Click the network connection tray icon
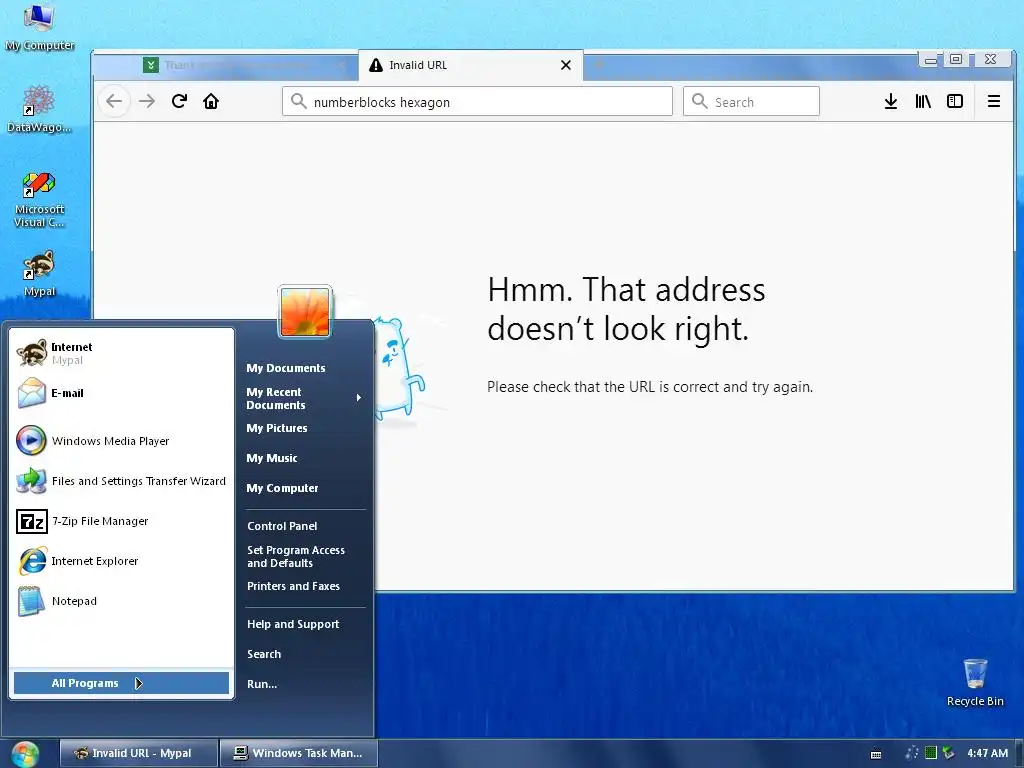The width and height of the screenshot is (1024, 768). [948, 753]
